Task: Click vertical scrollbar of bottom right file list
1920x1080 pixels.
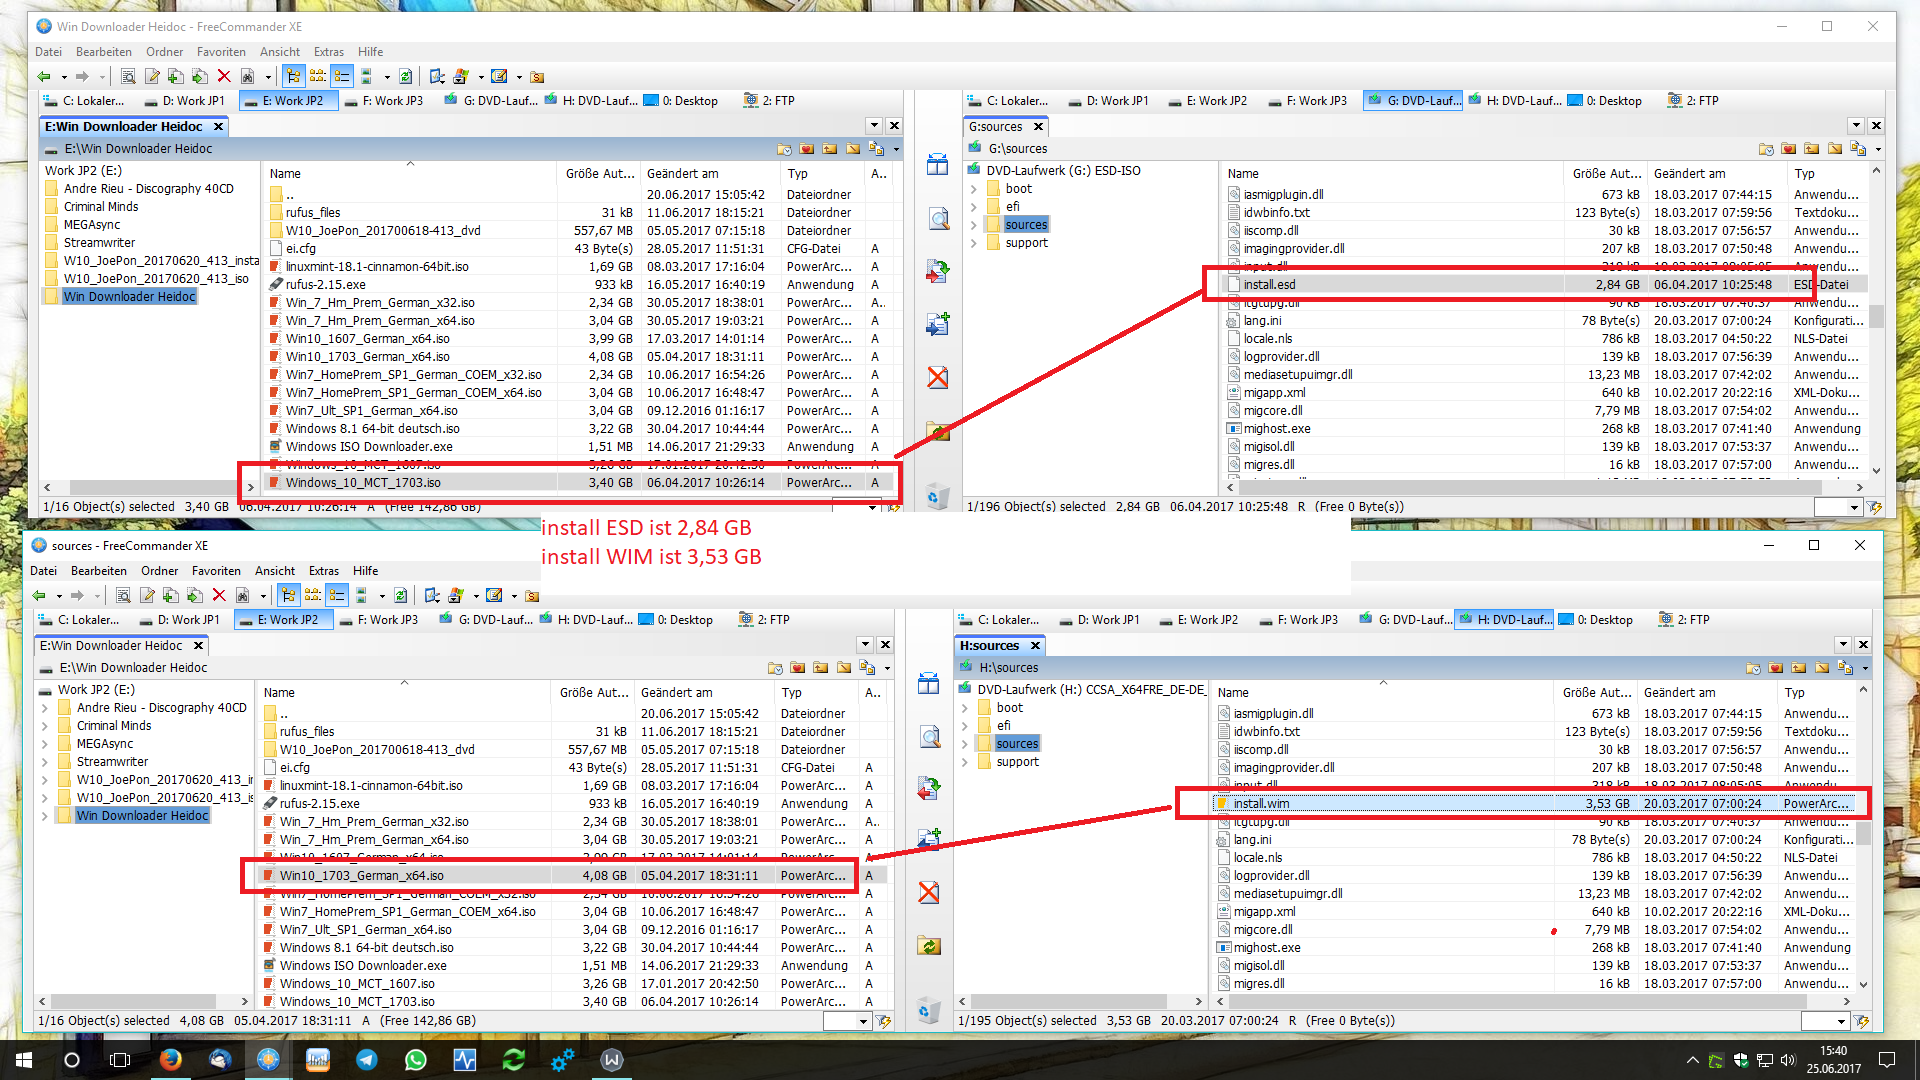Action: [x=1864, y=836]
